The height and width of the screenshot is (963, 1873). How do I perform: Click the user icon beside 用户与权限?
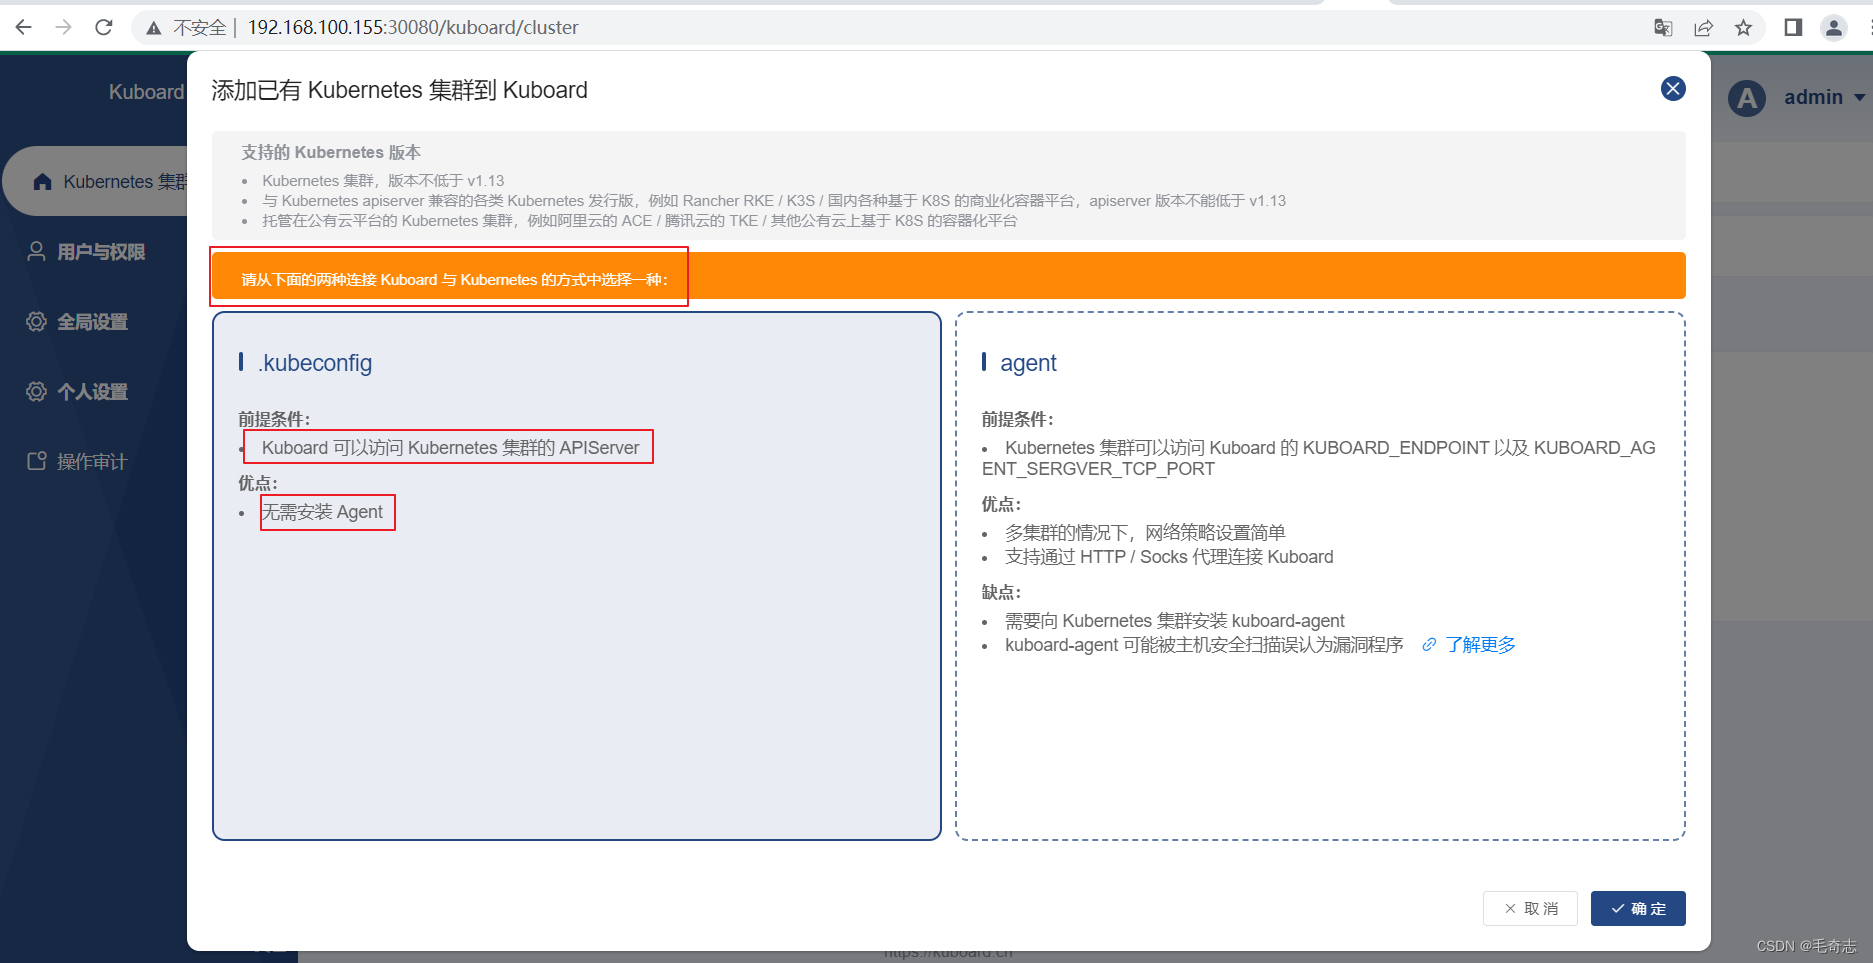click(36, 251)
